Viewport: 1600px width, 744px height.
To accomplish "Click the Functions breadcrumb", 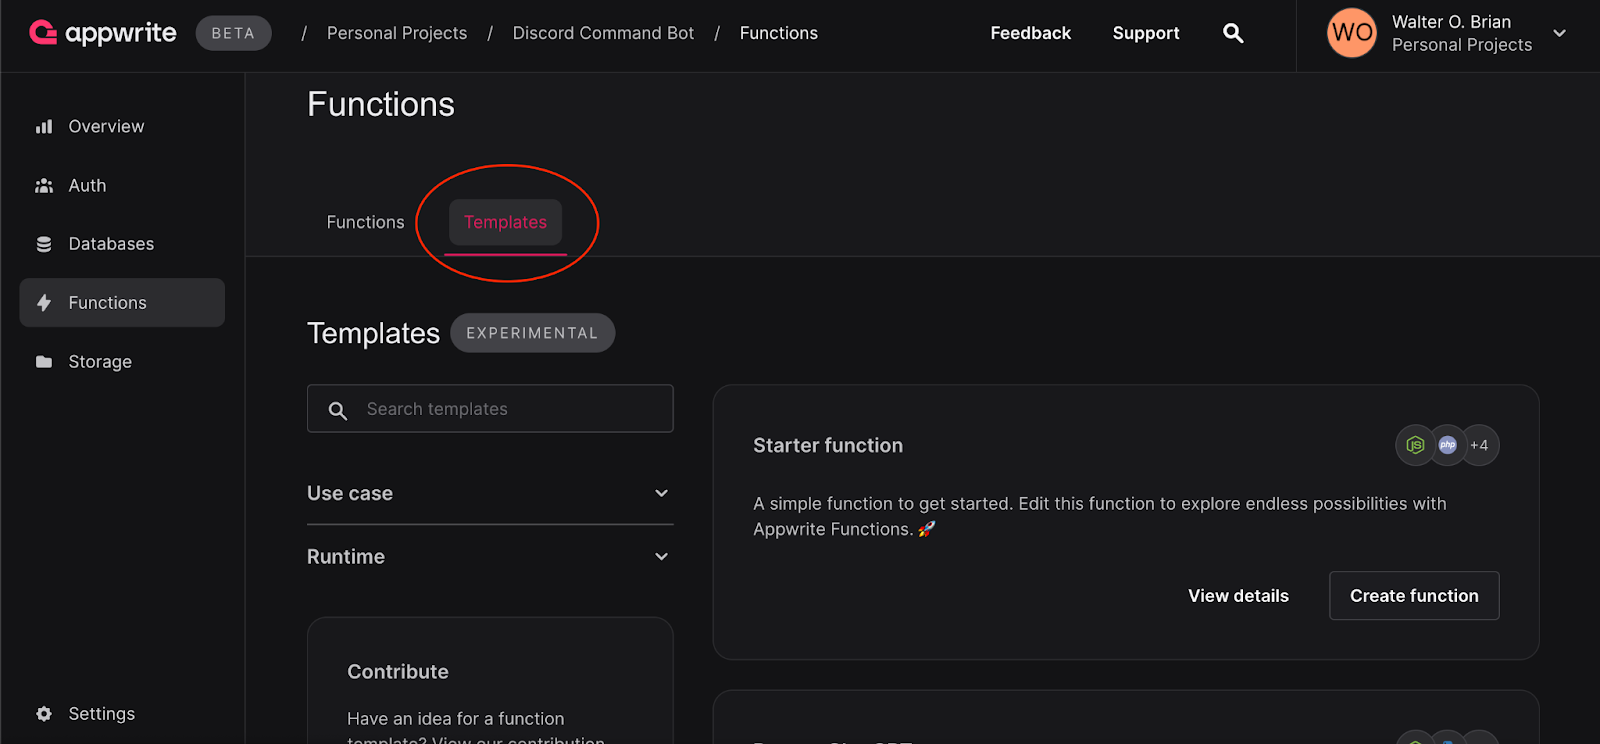I will [779, 33].
